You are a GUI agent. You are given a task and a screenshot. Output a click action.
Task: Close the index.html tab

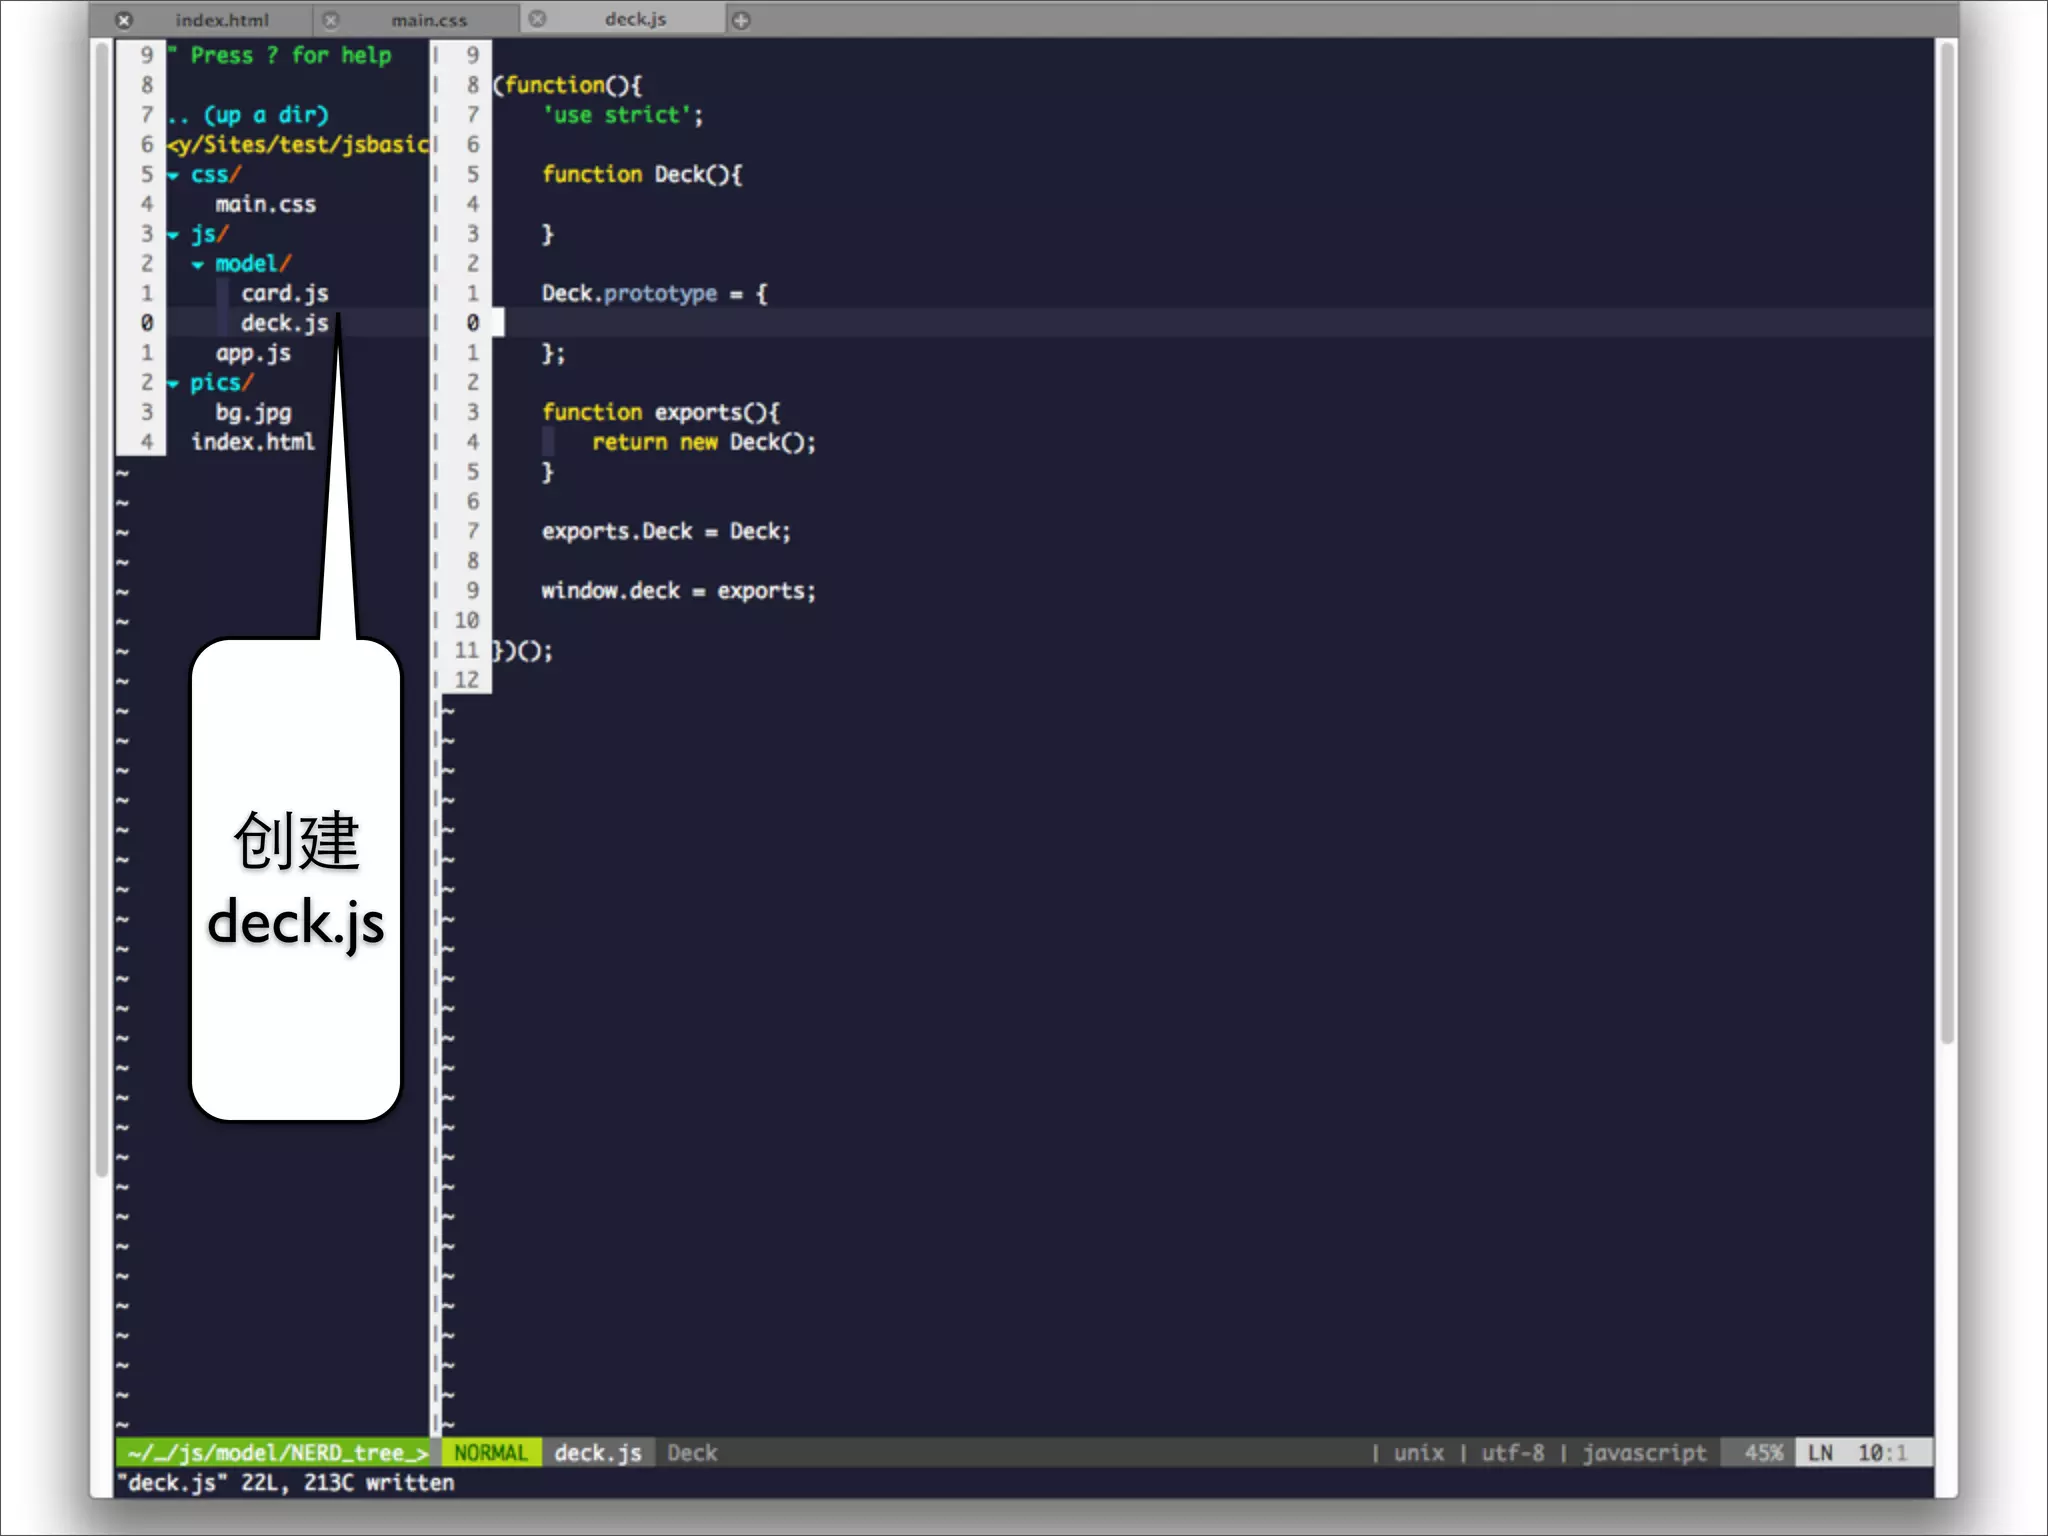point(124,20)
